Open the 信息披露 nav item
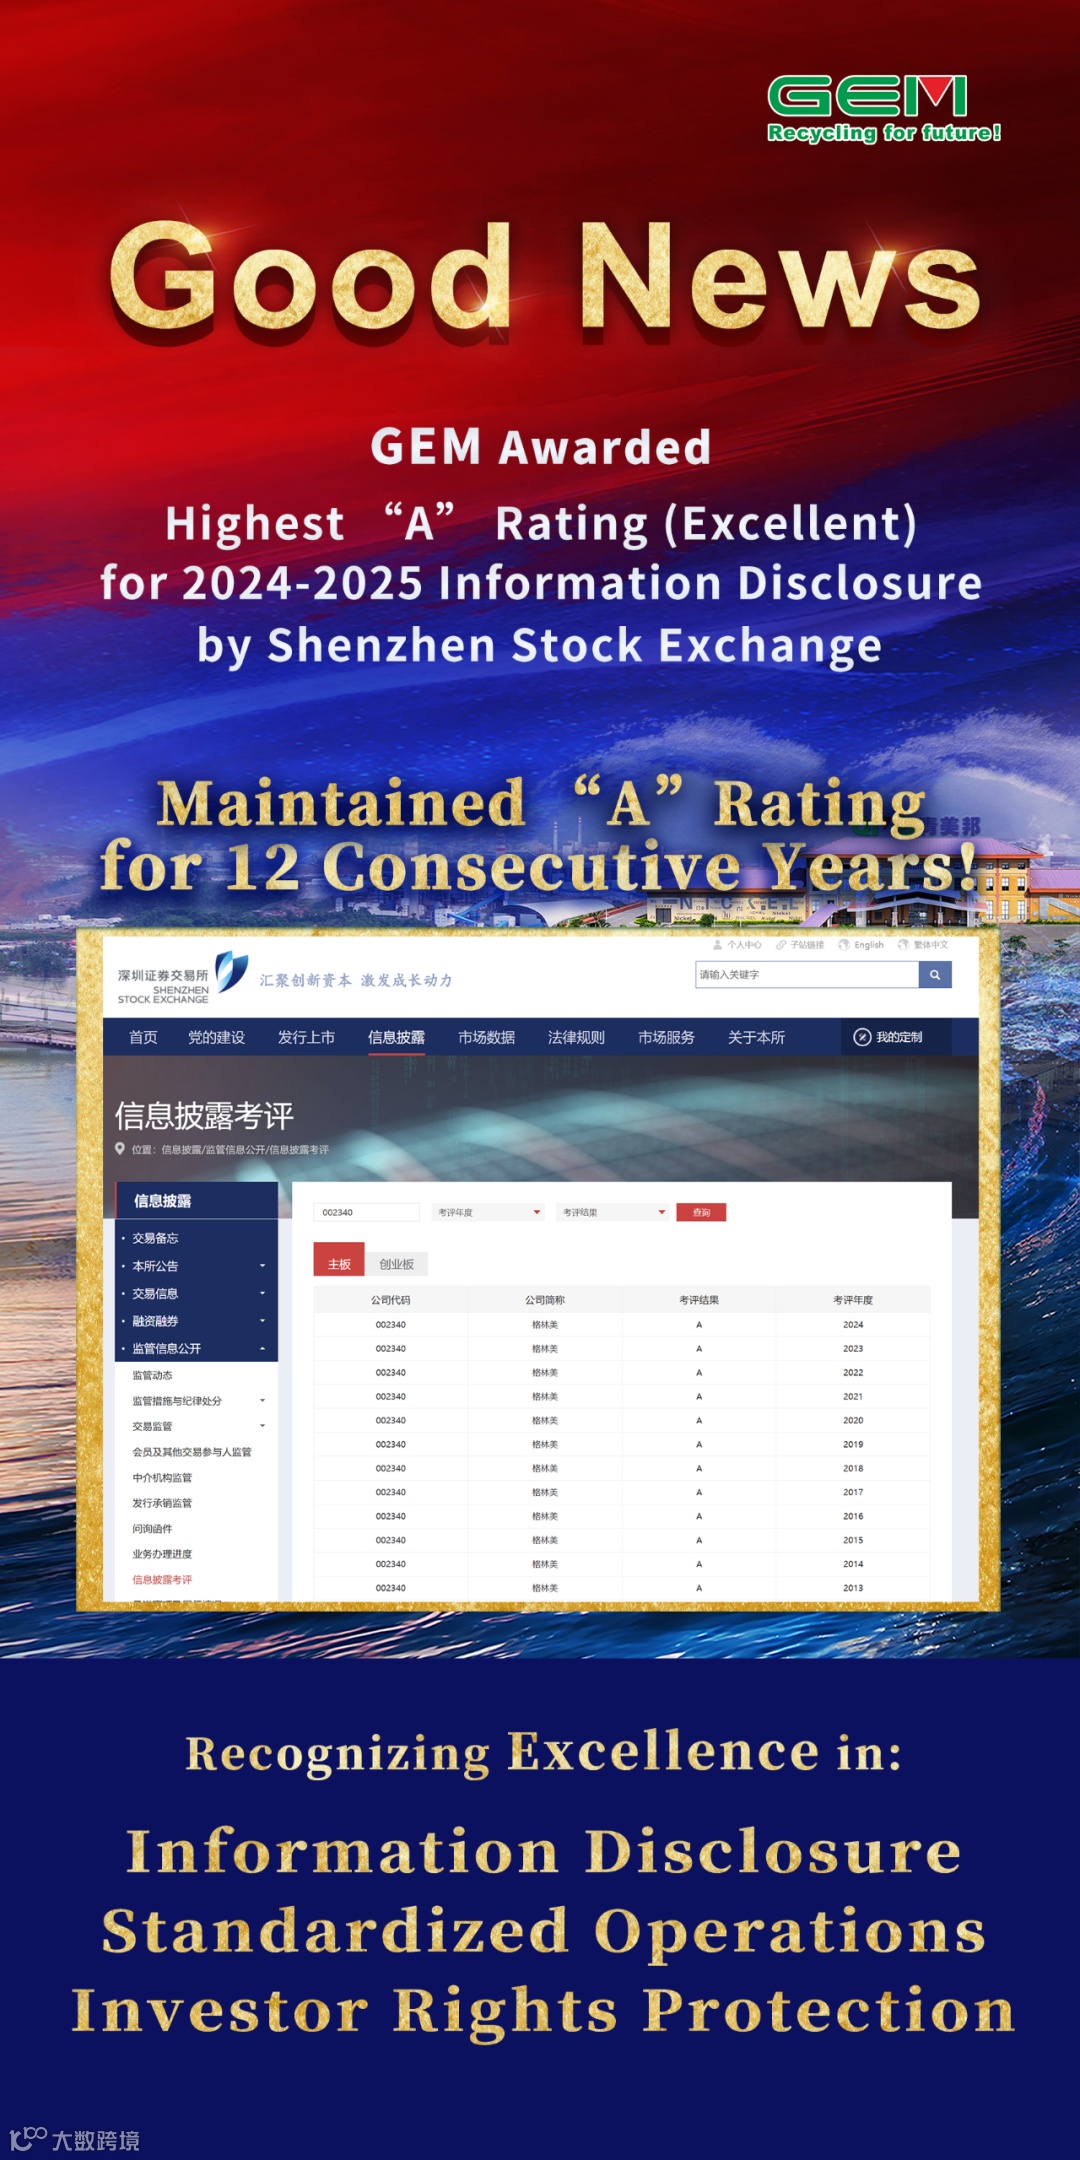Image resolution: width=1080 pixels, height=2160 pixels. [x=396, y=1037]
